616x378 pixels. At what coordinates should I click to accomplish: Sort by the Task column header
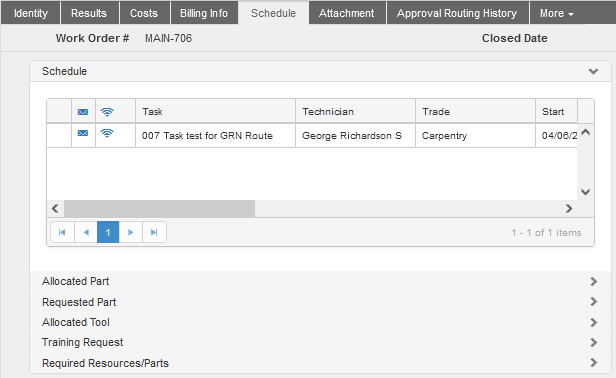tap(215, 112)
